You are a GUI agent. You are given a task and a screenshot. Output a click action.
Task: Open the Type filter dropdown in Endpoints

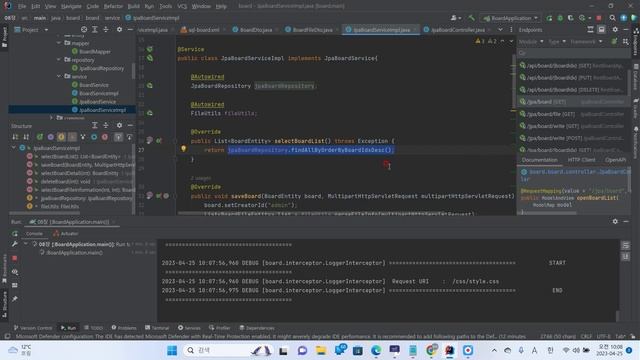557,42
